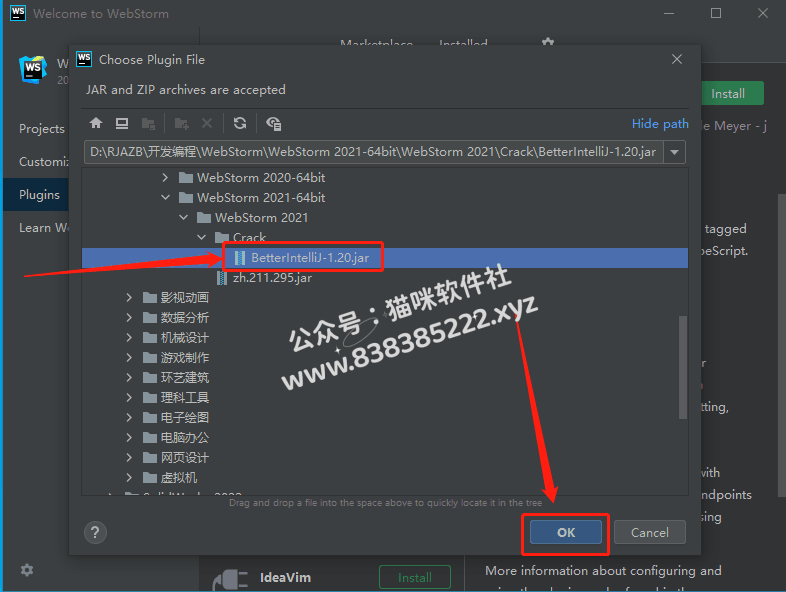Select the WebStorm 2020-64bit folder
The height and width of the screenshot is (592, 786).
point(252,177)
